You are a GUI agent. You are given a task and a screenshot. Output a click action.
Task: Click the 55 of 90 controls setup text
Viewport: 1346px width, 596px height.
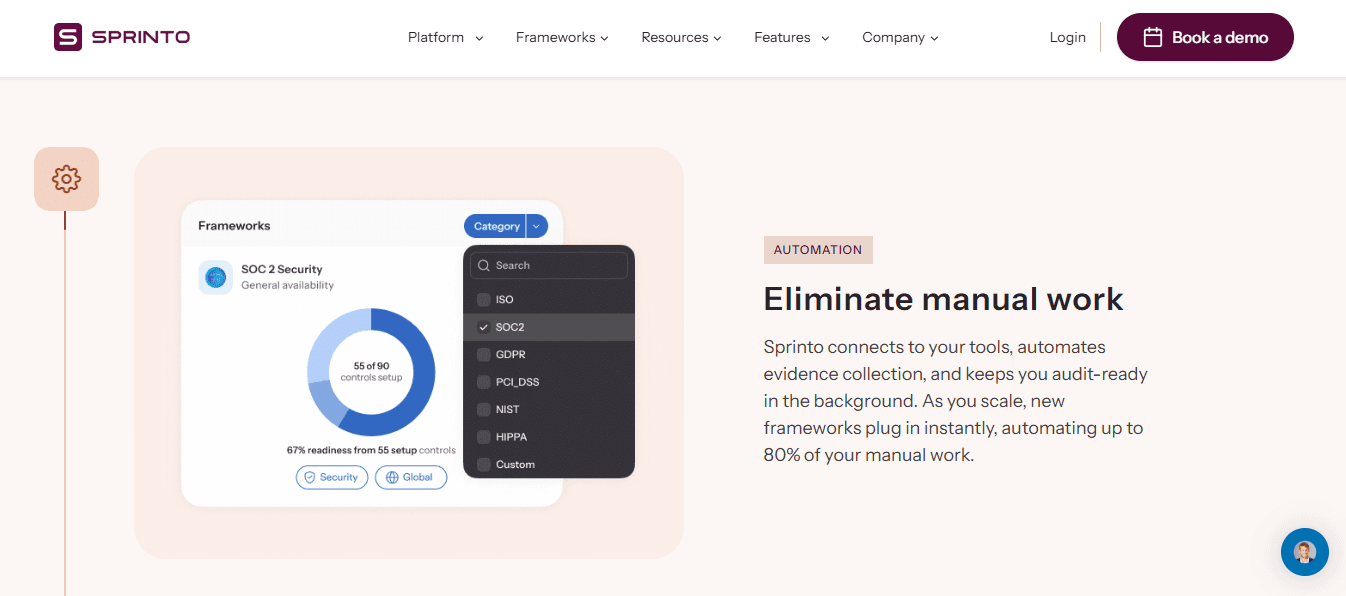[x=371, y=372]
